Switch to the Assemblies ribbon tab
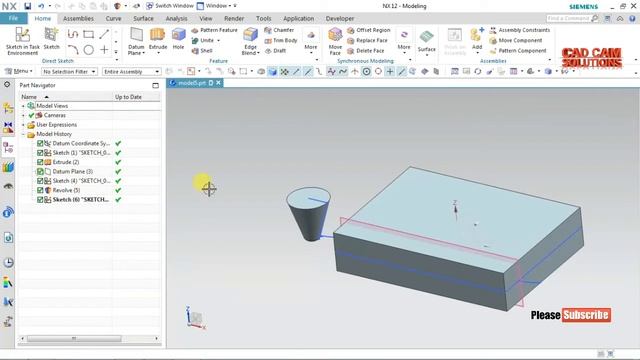640x360 pixels. pyautogui.click(x=78, y=18)
